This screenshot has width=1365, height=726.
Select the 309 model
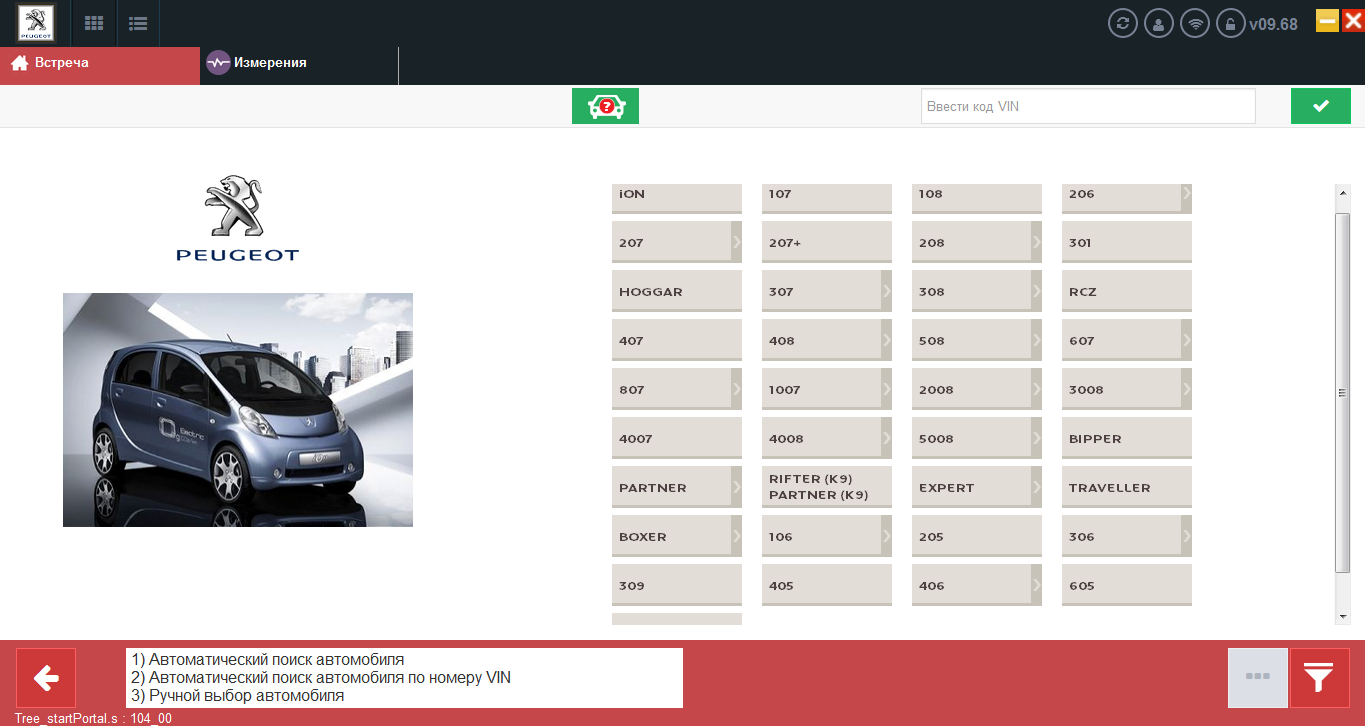677,585
